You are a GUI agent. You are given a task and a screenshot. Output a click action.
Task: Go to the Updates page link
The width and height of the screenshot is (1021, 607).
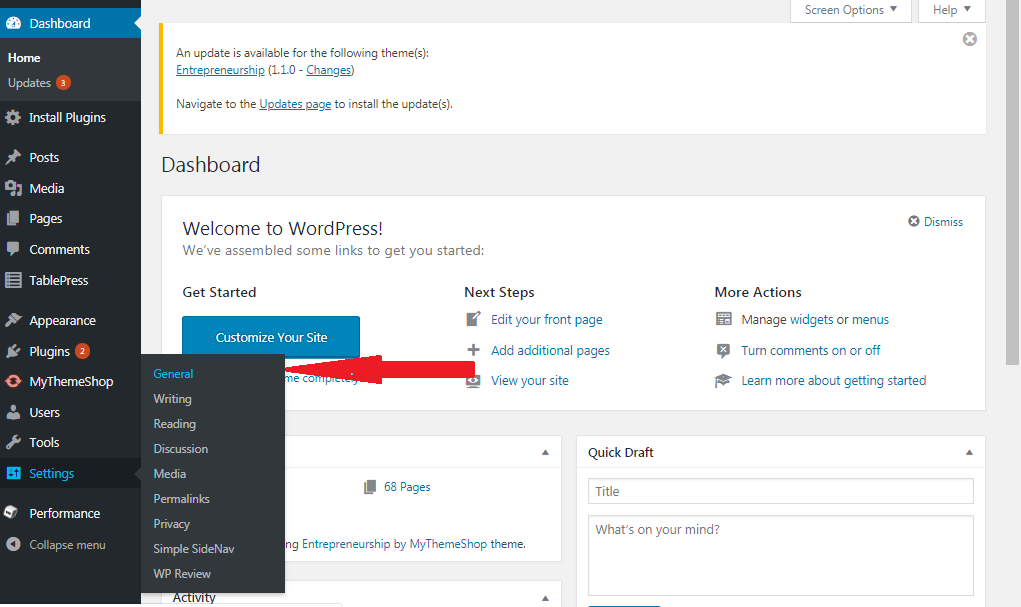pos(295,104)
